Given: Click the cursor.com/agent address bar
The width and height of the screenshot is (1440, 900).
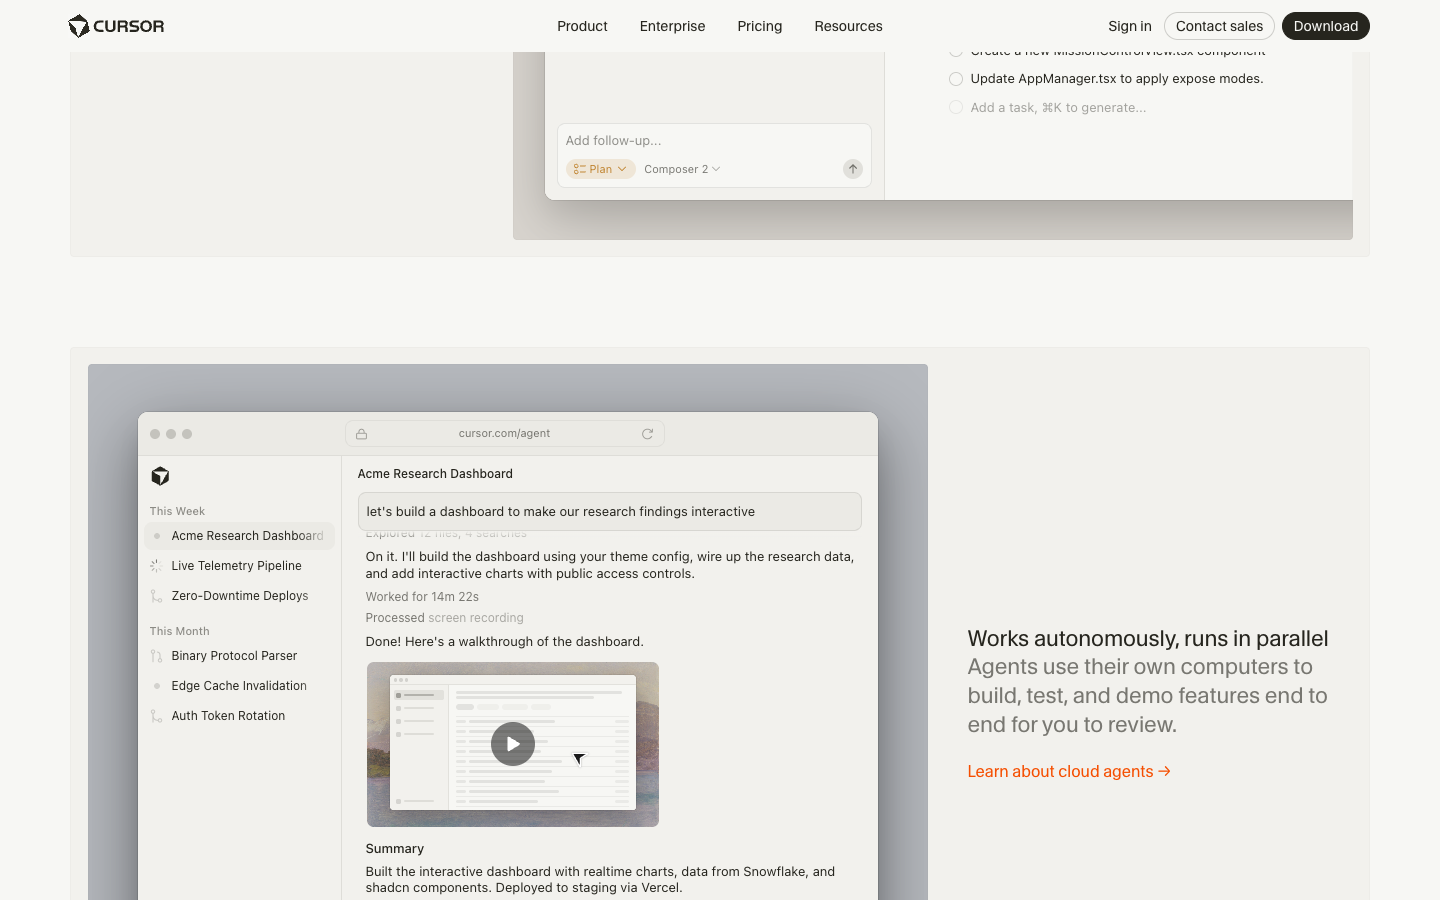Looking at the screenshot, I should (505, 433).
